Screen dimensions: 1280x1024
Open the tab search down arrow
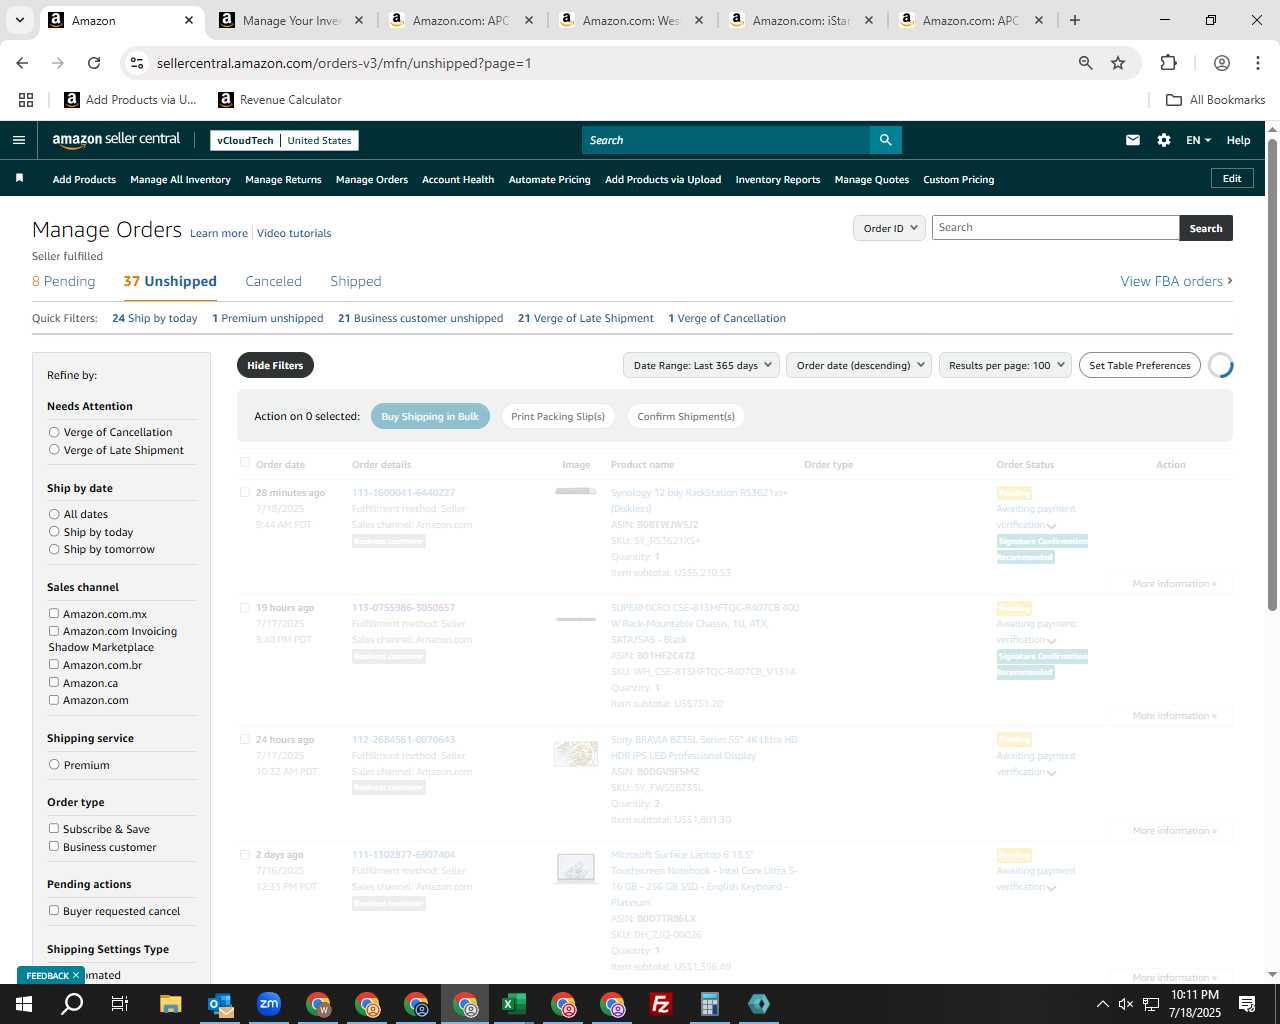click(x=19, y=20)
